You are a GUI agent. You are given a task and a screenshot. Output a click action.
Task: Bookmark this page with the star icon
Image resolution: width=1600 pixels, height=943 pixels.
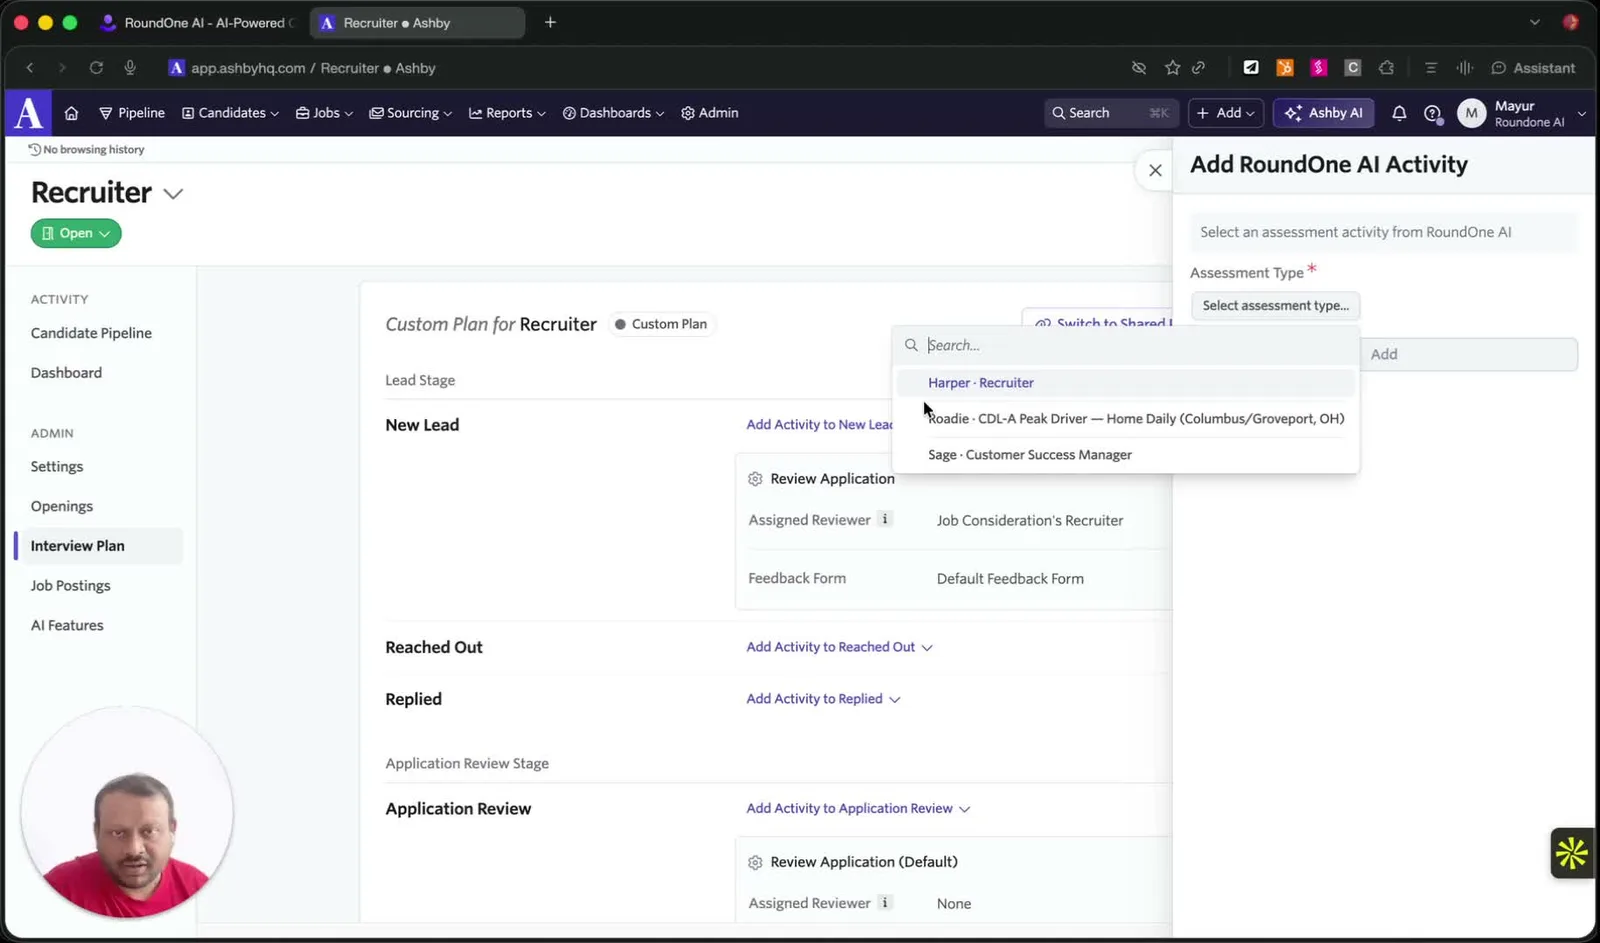tap(1172, 68)
